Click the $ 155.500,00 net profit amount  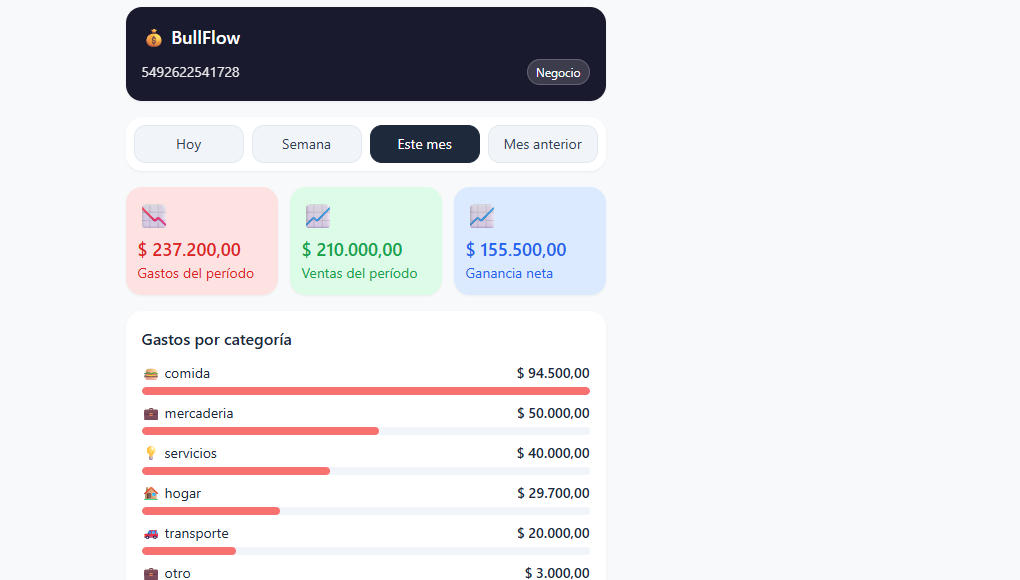pyautogui.click(x=516, y=250)
